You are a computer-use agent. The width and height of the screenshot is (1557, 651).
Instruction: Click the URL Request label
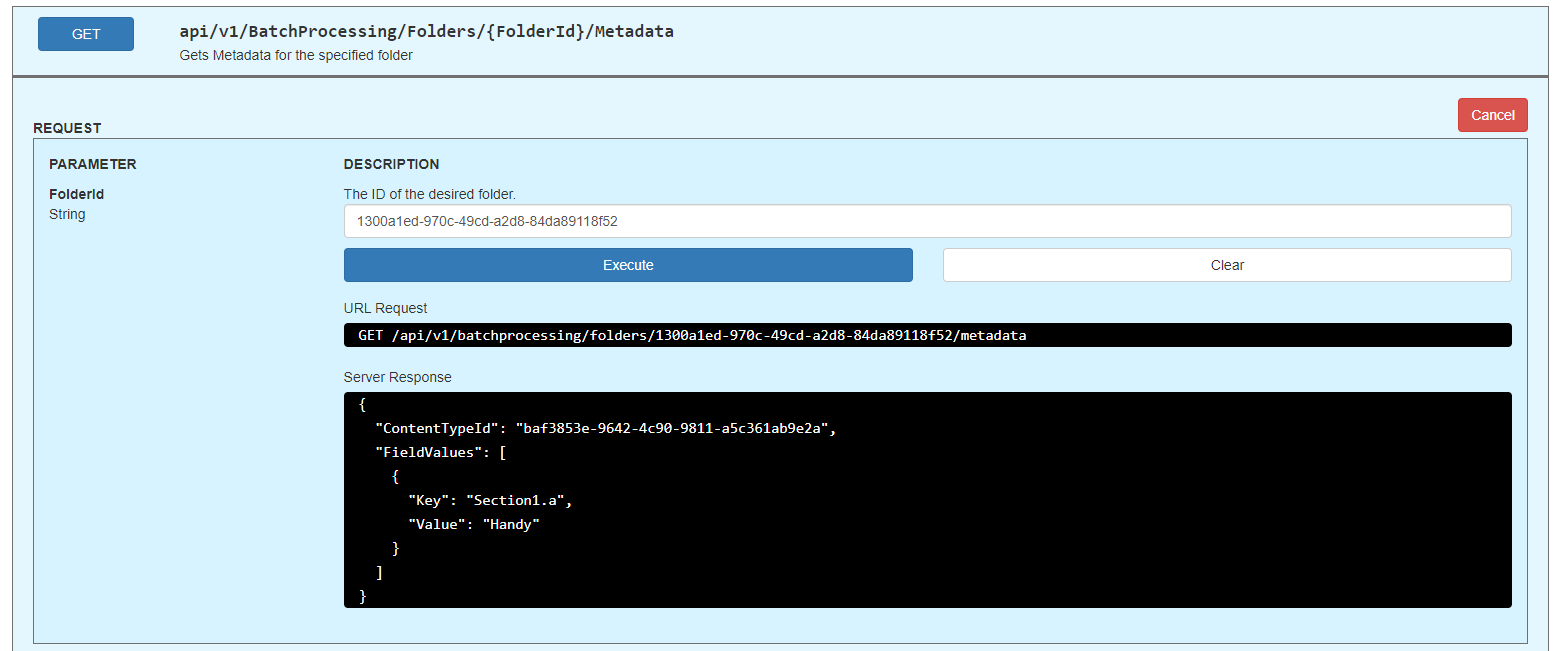click(x=385, y=308)
